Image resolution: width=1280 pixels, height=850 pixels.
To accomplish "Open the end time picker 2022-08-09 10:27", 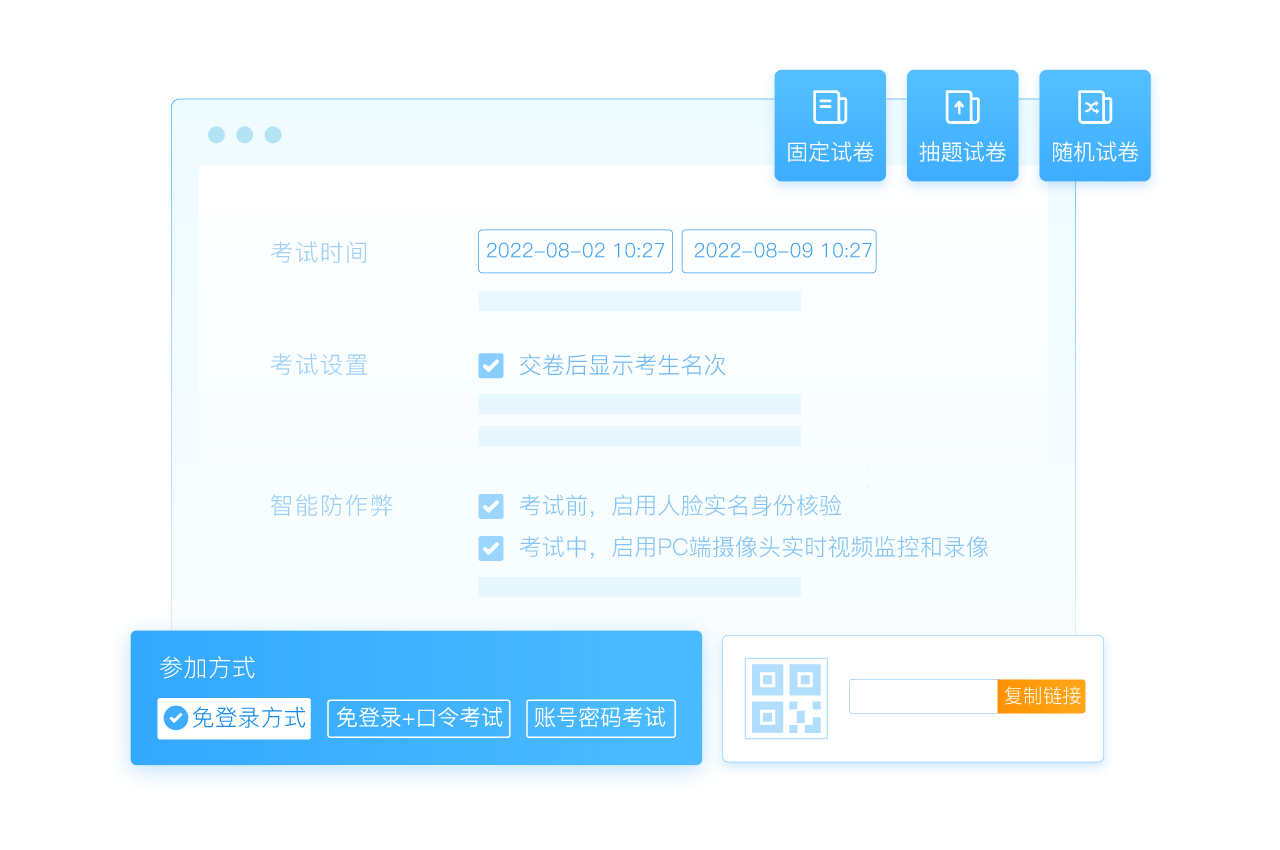I will point(779,251).
